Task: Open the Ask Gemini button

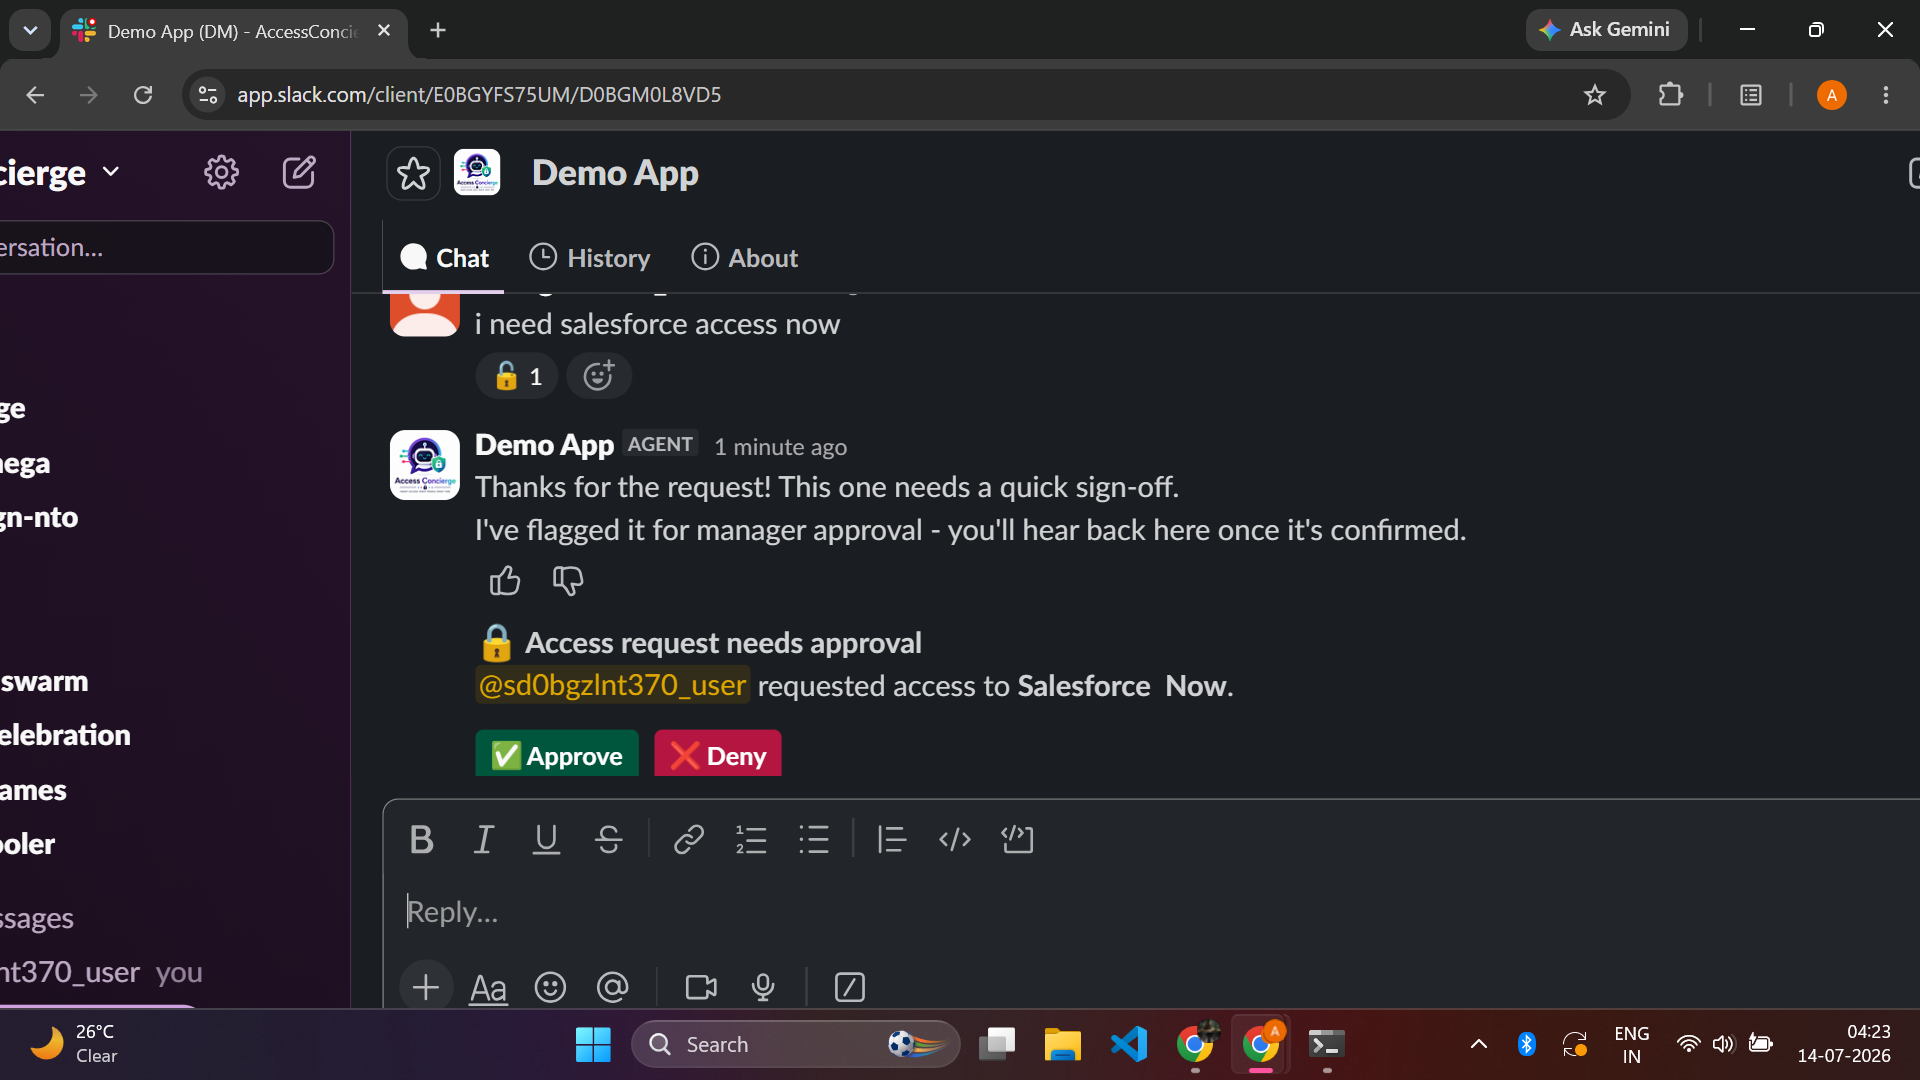Action: [1606, 30]
